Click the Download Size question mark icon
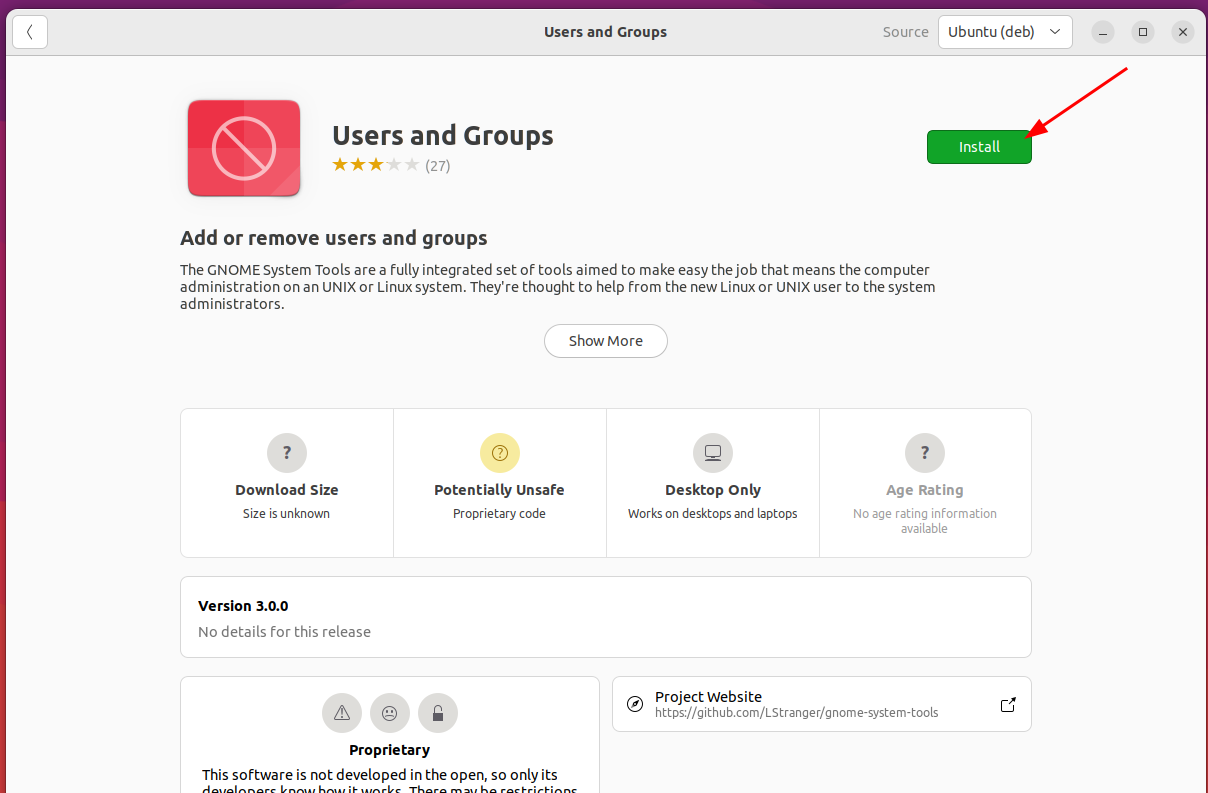Viewport: 1208px width, 793px height. pyautogui.click(x=286, y=452)
